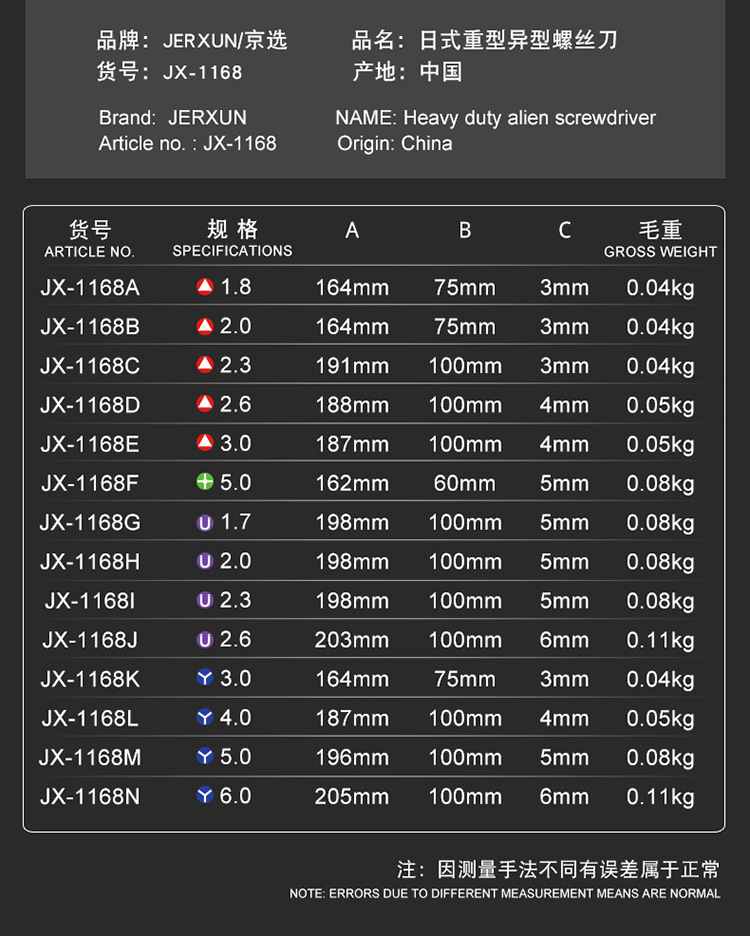Select the blue Y icon beside 6.0
Image resolution: width=750 pixels, height=936 pixels.
pos(205,797)
